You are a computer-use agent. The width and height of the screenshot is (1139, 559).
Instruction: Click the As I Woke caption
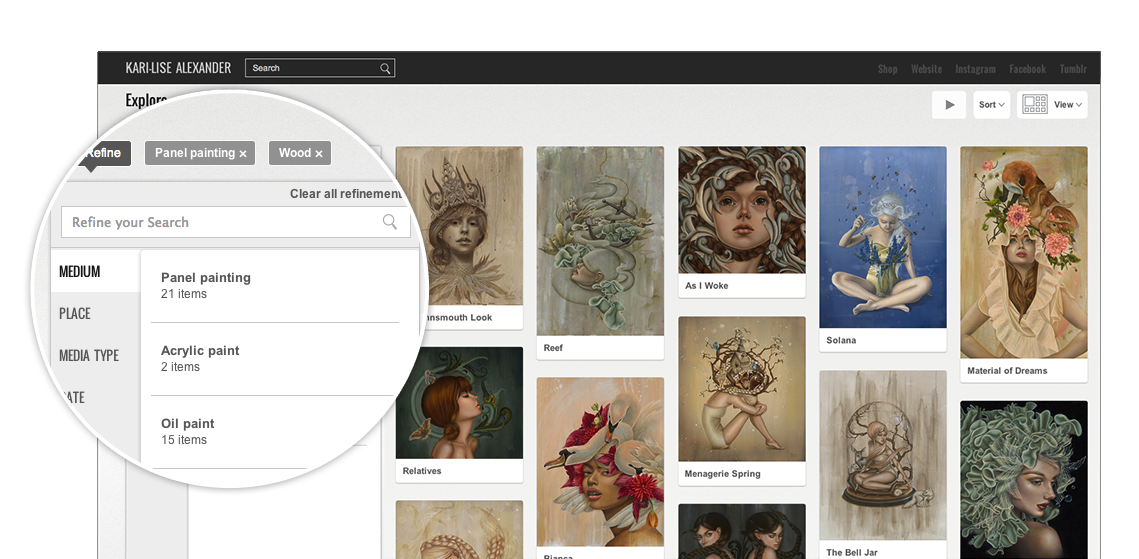point(707,286)
